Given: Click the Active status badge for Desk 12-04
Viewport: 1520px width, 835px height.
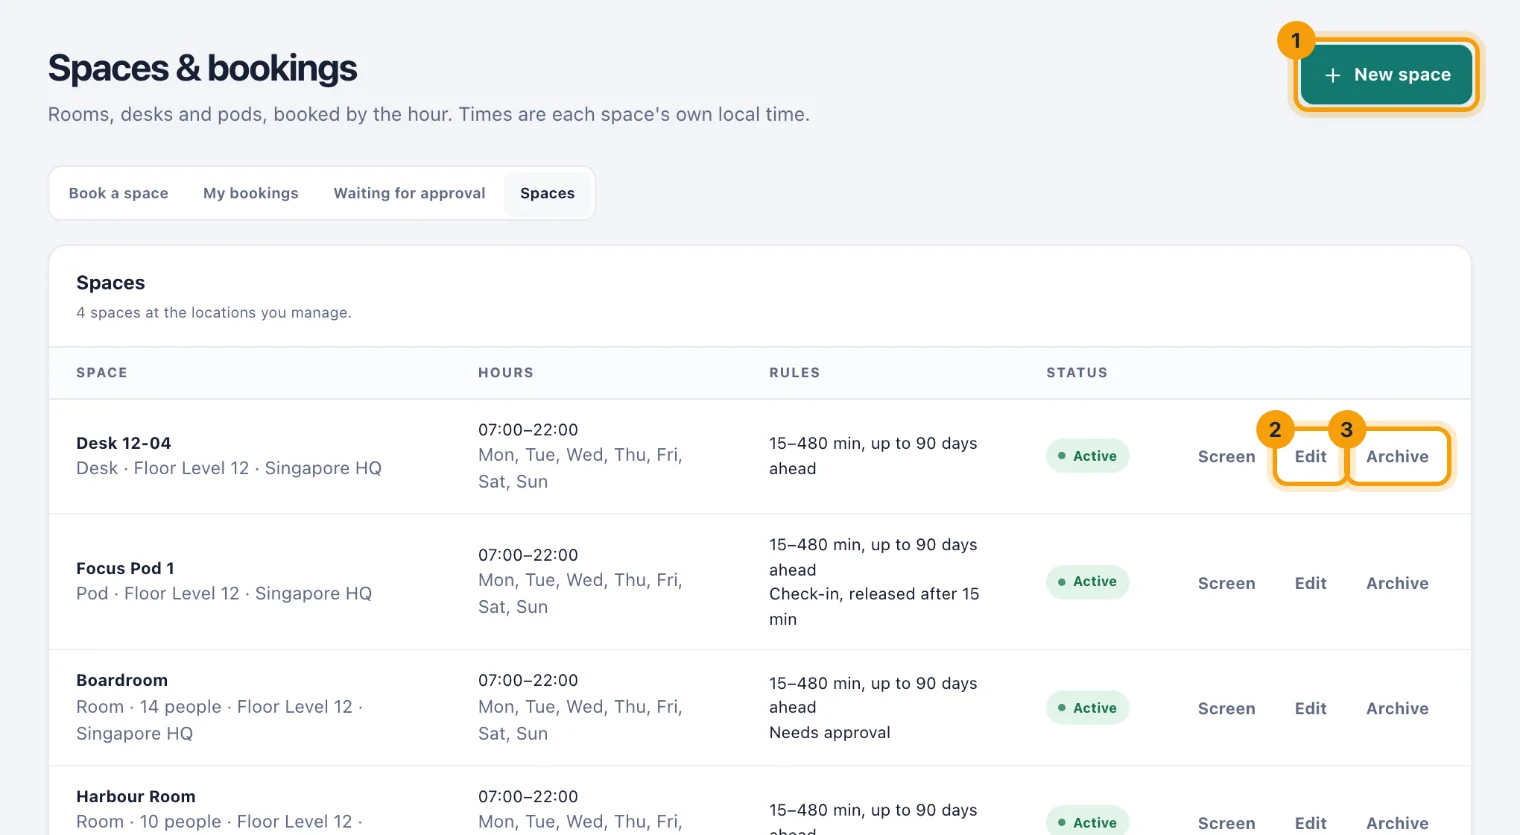Looking at the screenshot, I should tap(1087, 456).
